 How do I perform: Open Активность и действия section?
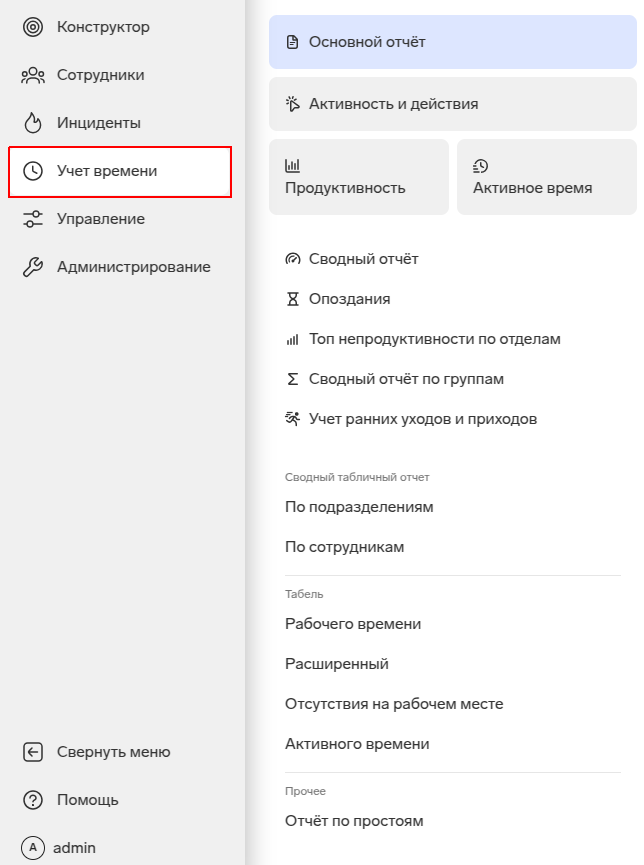pos(452,104)
